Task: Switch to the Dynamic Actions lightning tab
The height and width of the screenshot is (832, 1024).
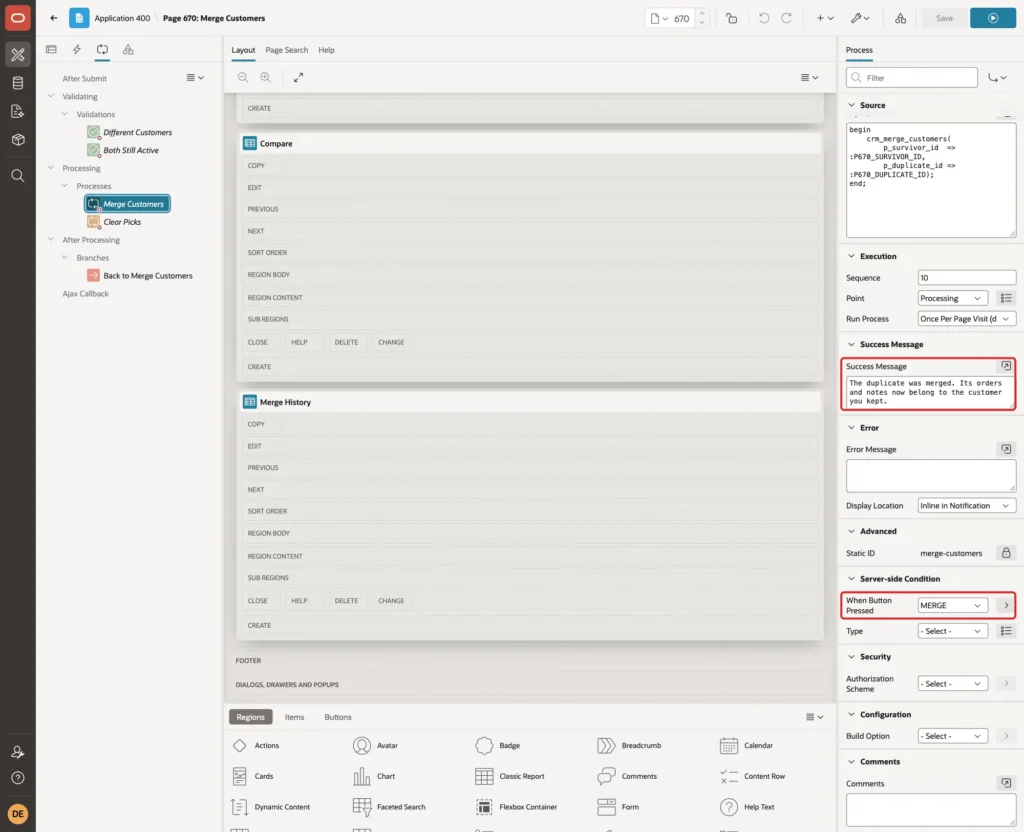Action: click(76, 50)
